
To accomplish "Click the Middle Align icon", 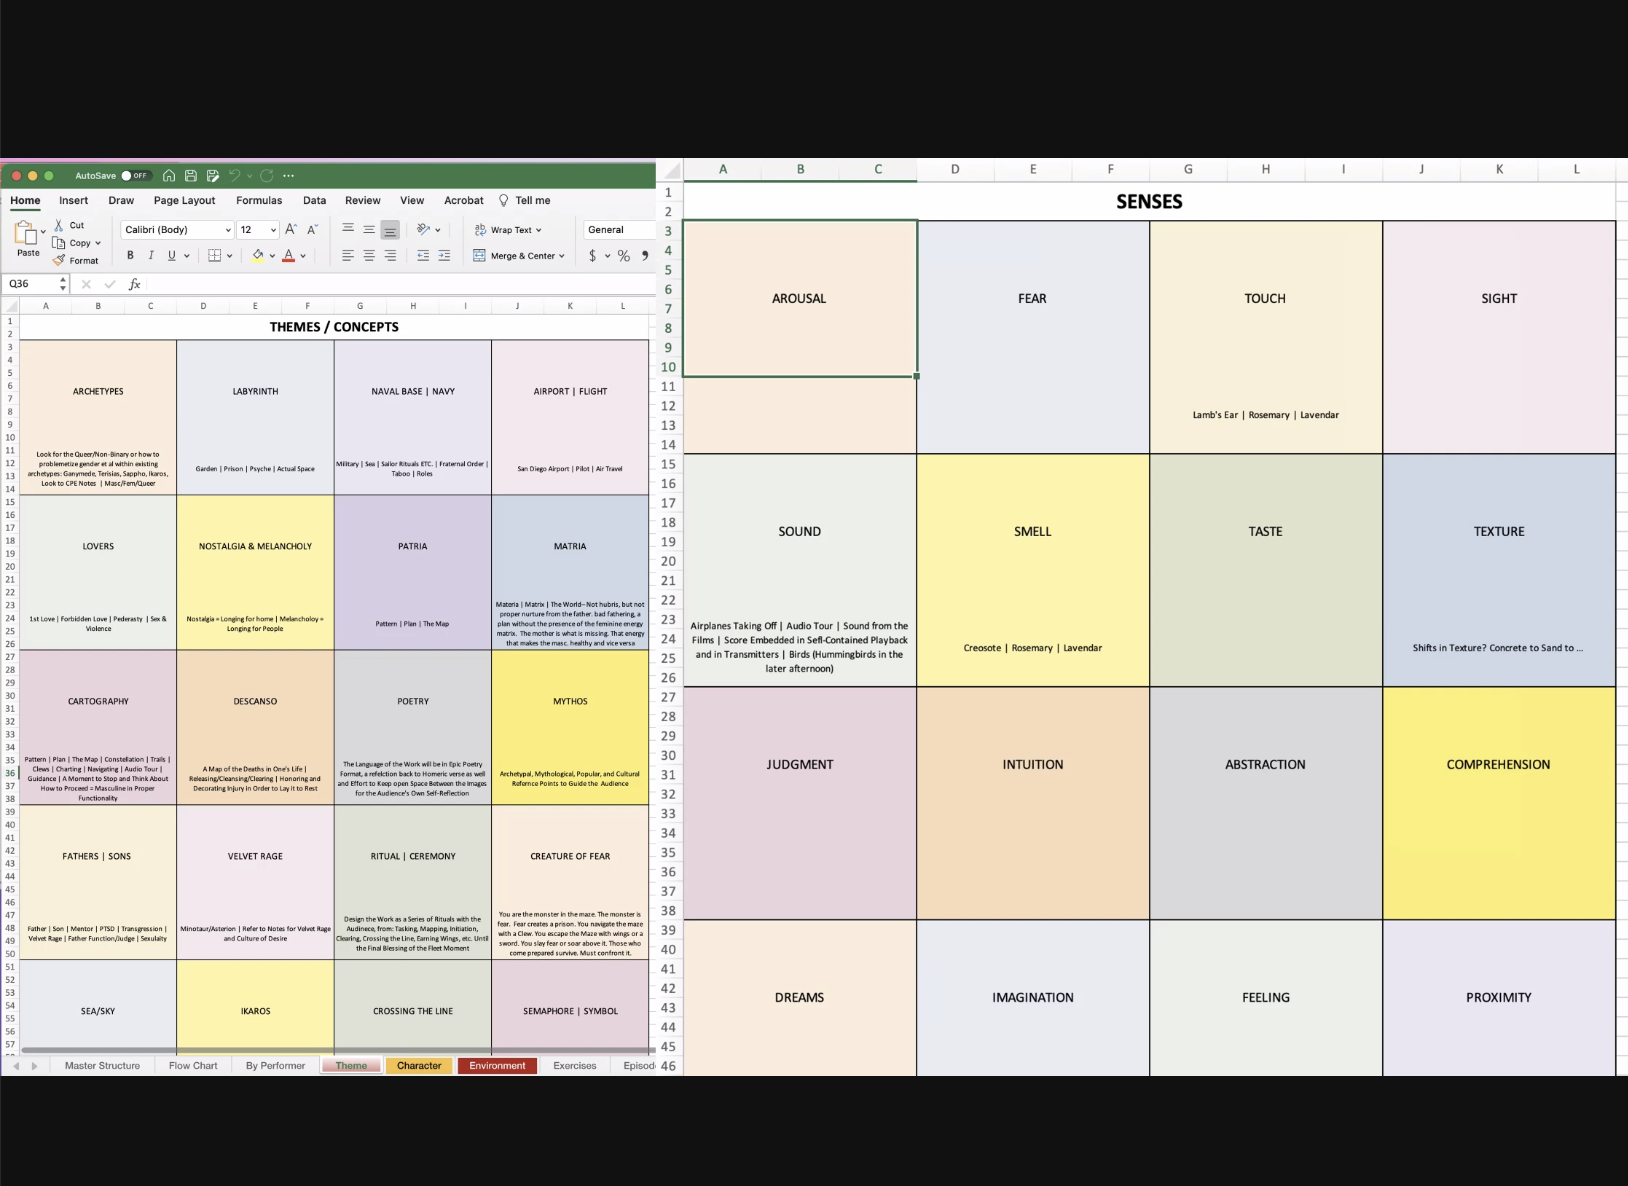I will point(369,230).
